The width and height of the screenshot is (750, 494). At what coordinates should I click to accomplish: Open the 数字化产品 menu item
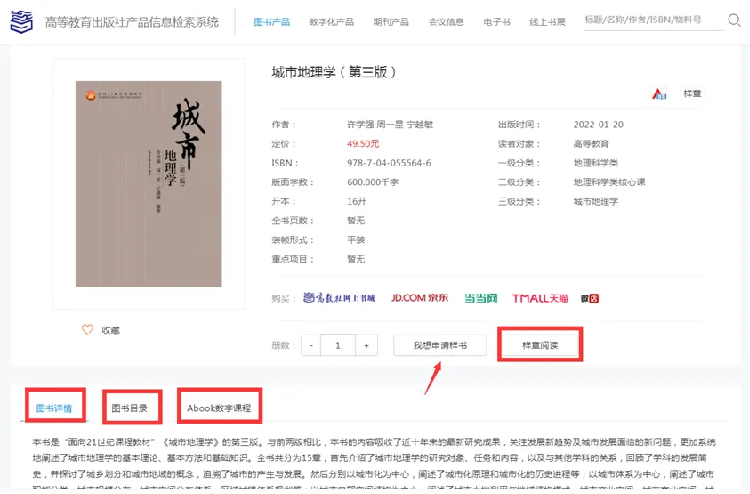point(331,22)
